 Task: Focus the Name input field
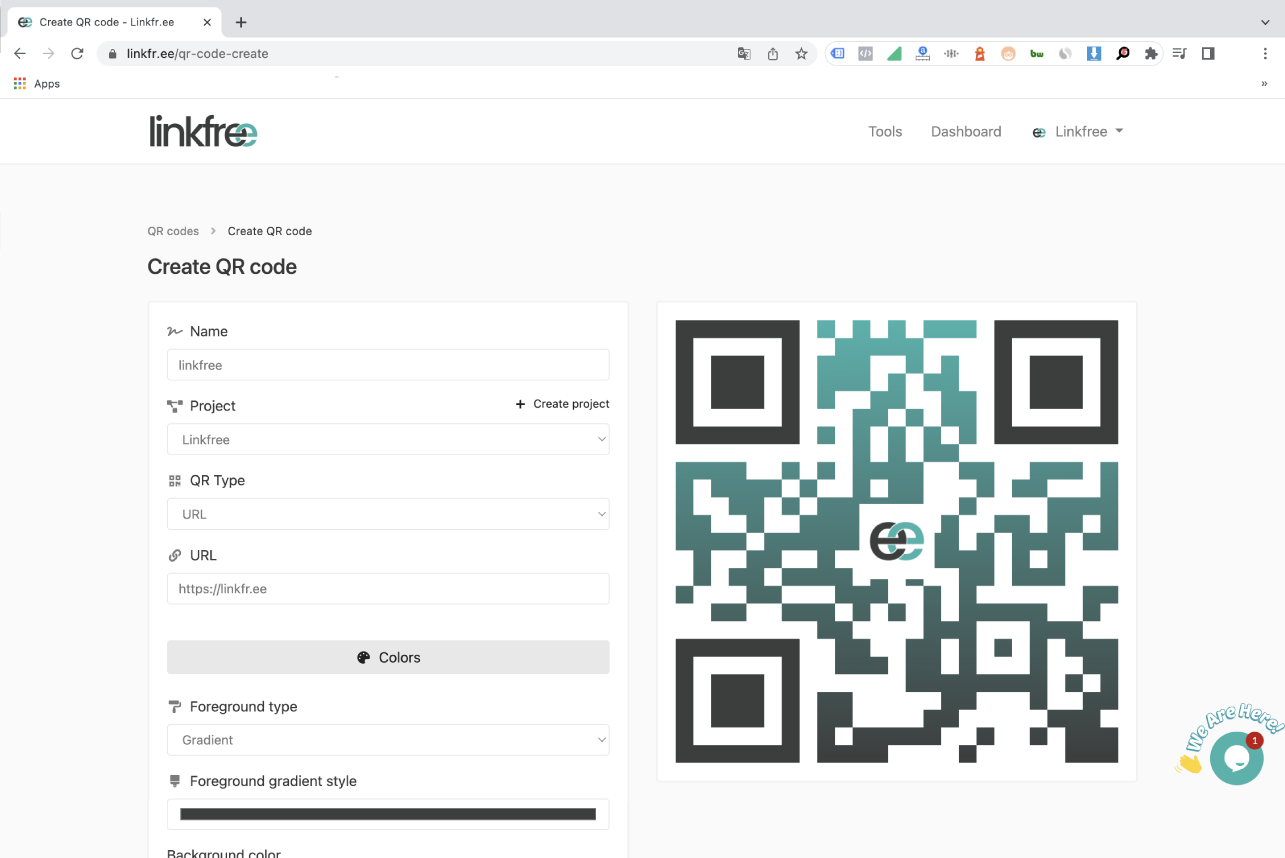click(x=388, y=365)
